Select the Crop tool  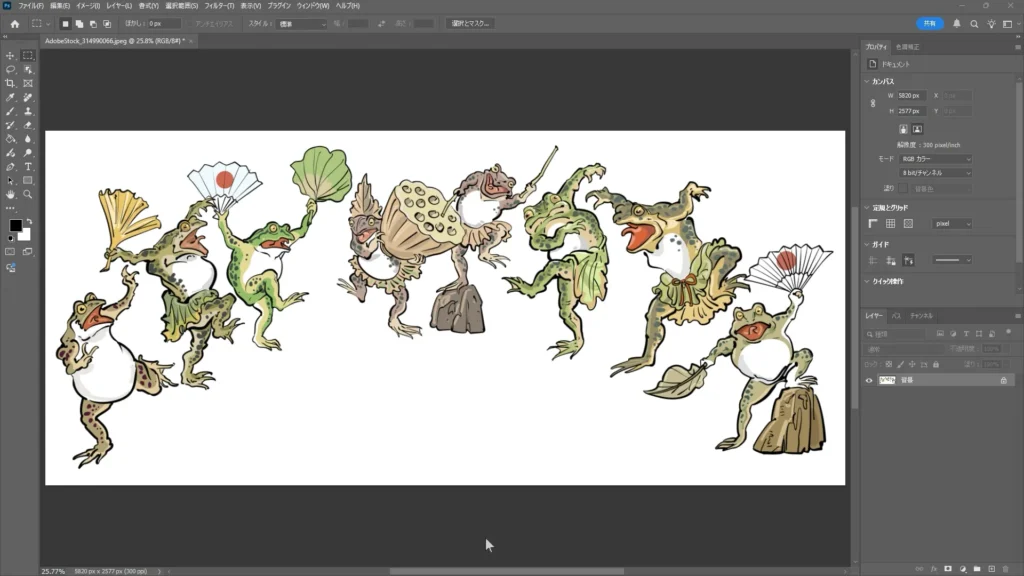click(x=10, y=84)
